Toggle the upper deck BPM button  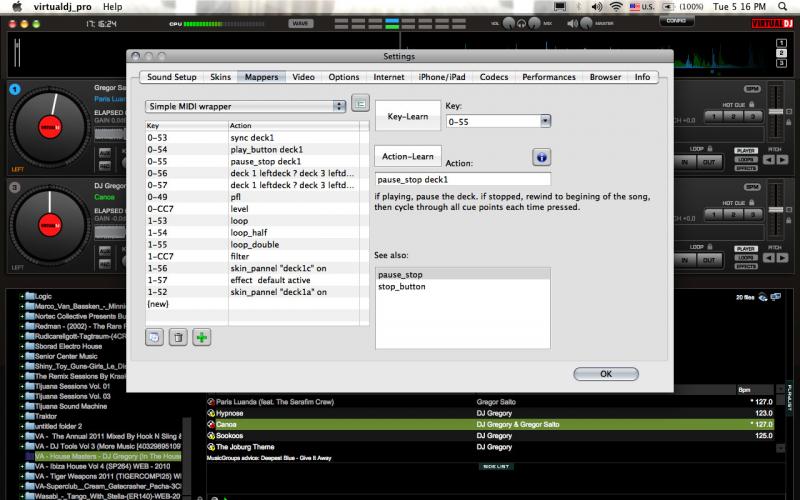[x=752, y=89]
